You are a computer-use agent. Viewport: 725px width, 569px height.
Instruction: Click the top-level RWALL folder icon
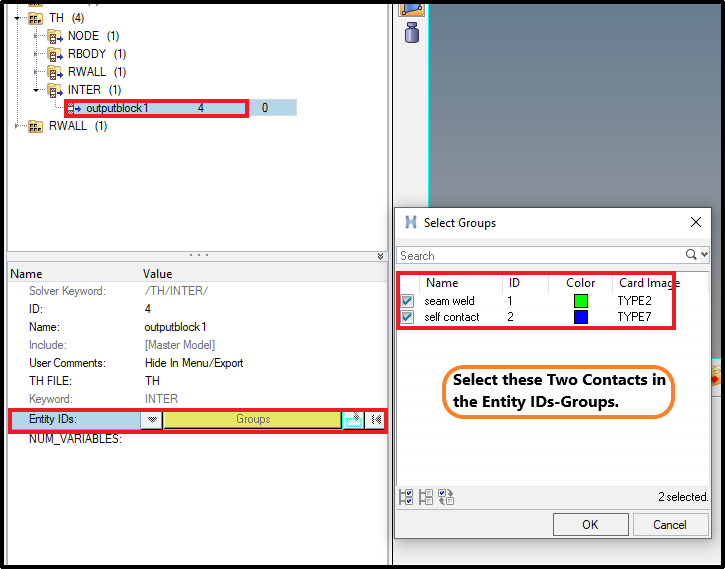tap(36, 126)
